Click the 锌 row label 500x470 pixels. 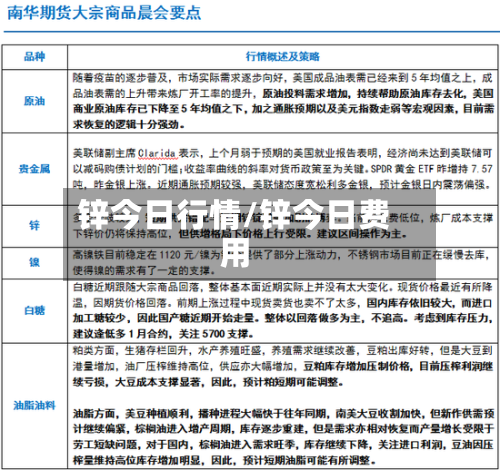[34, 226]
